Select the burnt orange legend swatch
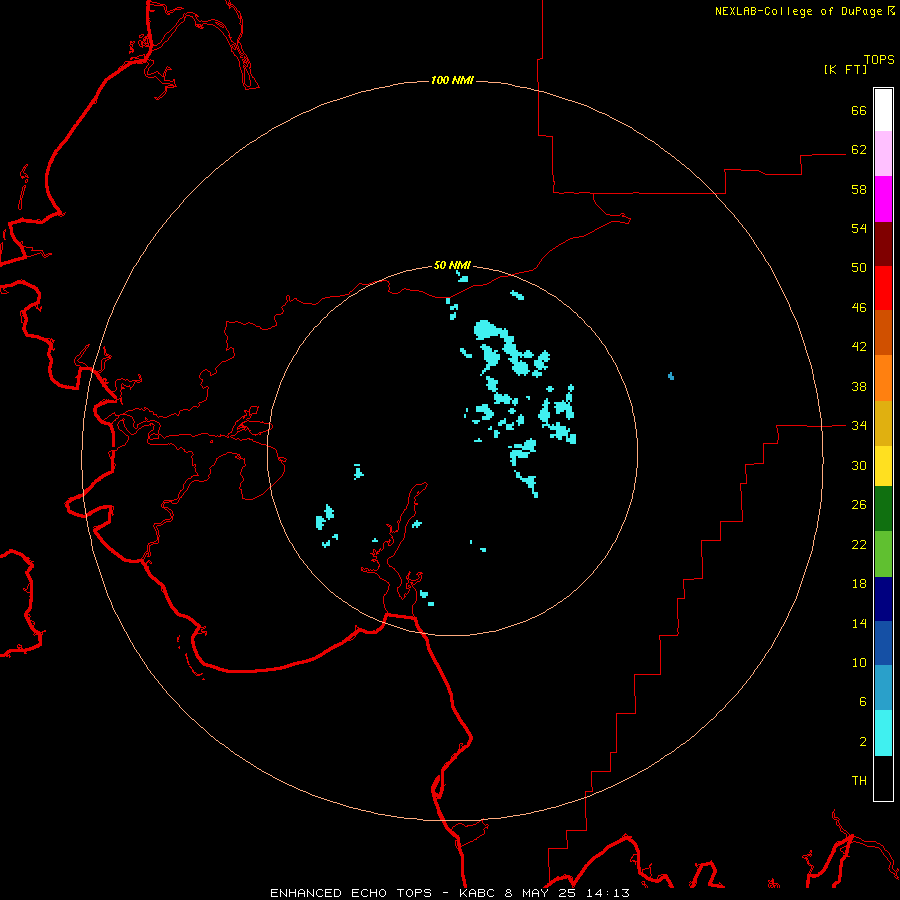The image size is (900, 900). (883, 332)
